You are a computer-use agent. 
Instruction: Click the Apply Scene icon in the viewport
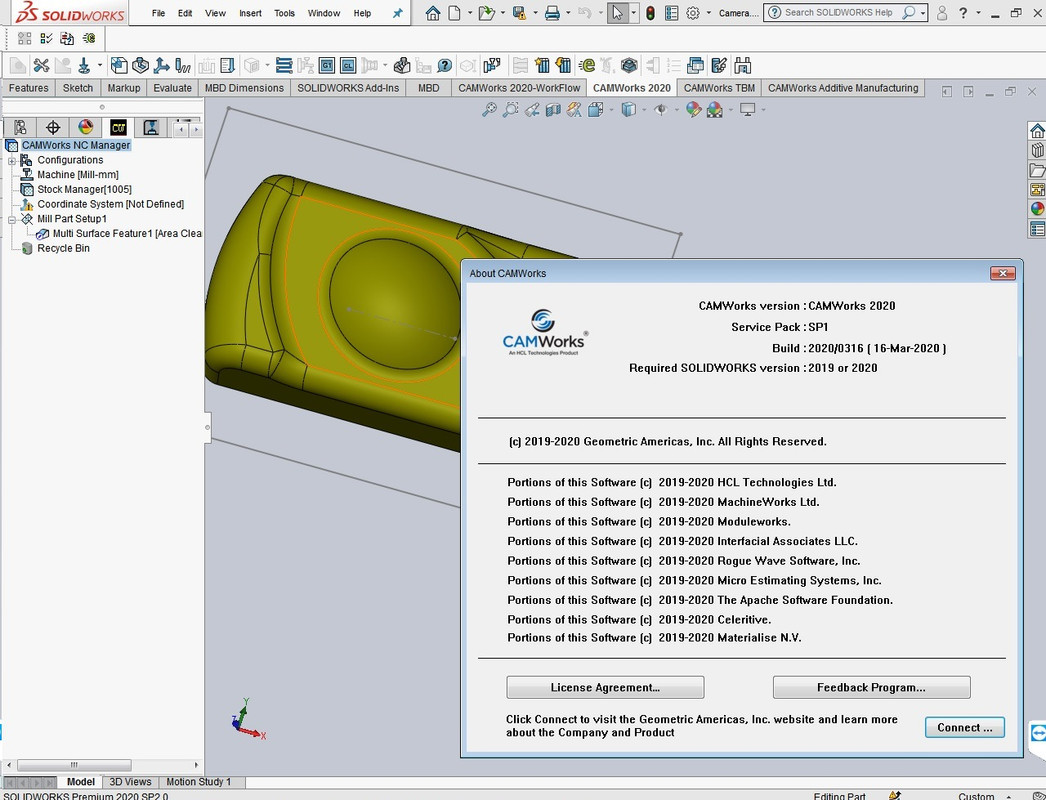(714, 109)
